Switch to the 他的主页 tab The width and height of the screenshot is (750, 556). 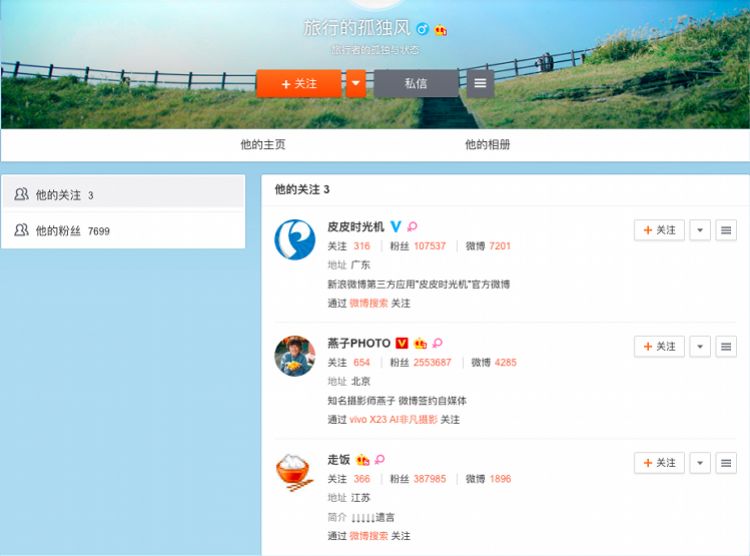click(x=263, y=145)
